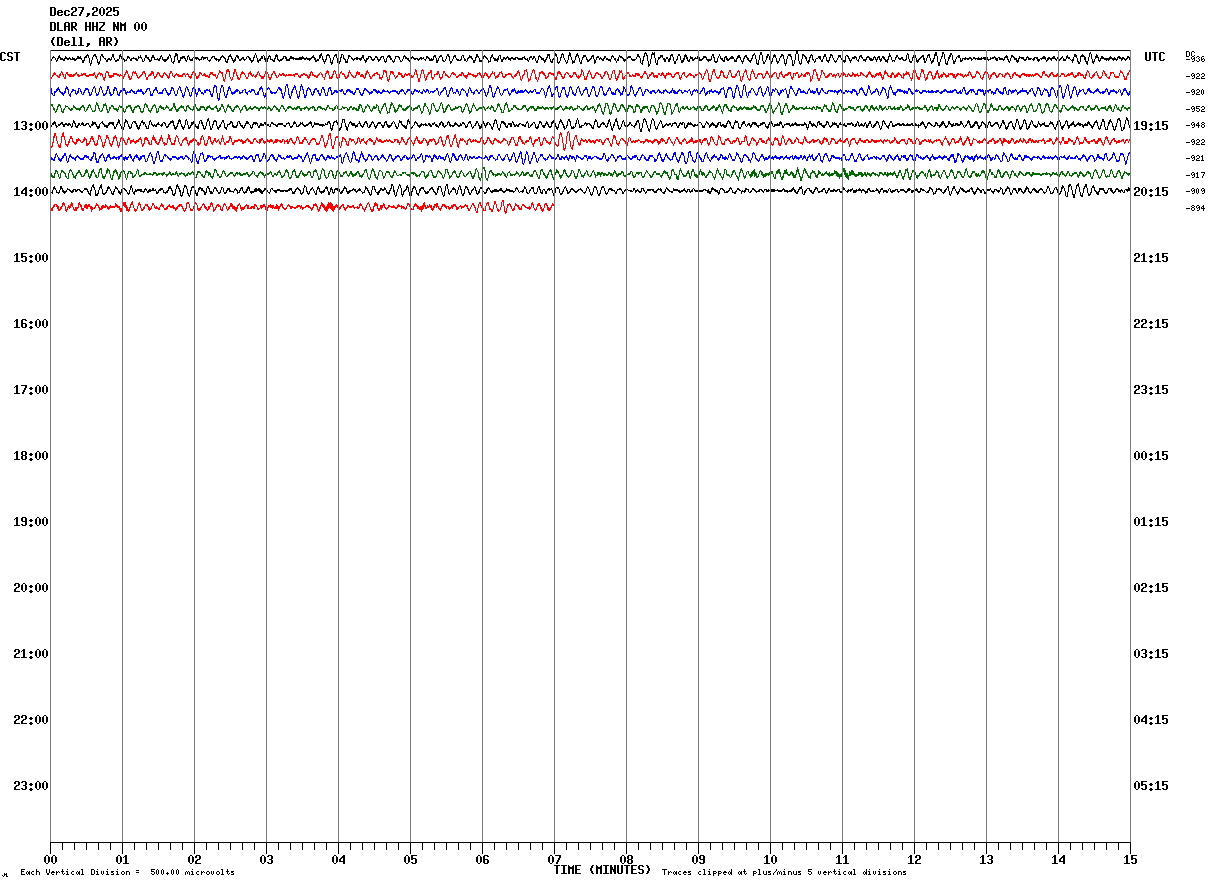Click the 19:00 CST time label

(x=31, y=522)
